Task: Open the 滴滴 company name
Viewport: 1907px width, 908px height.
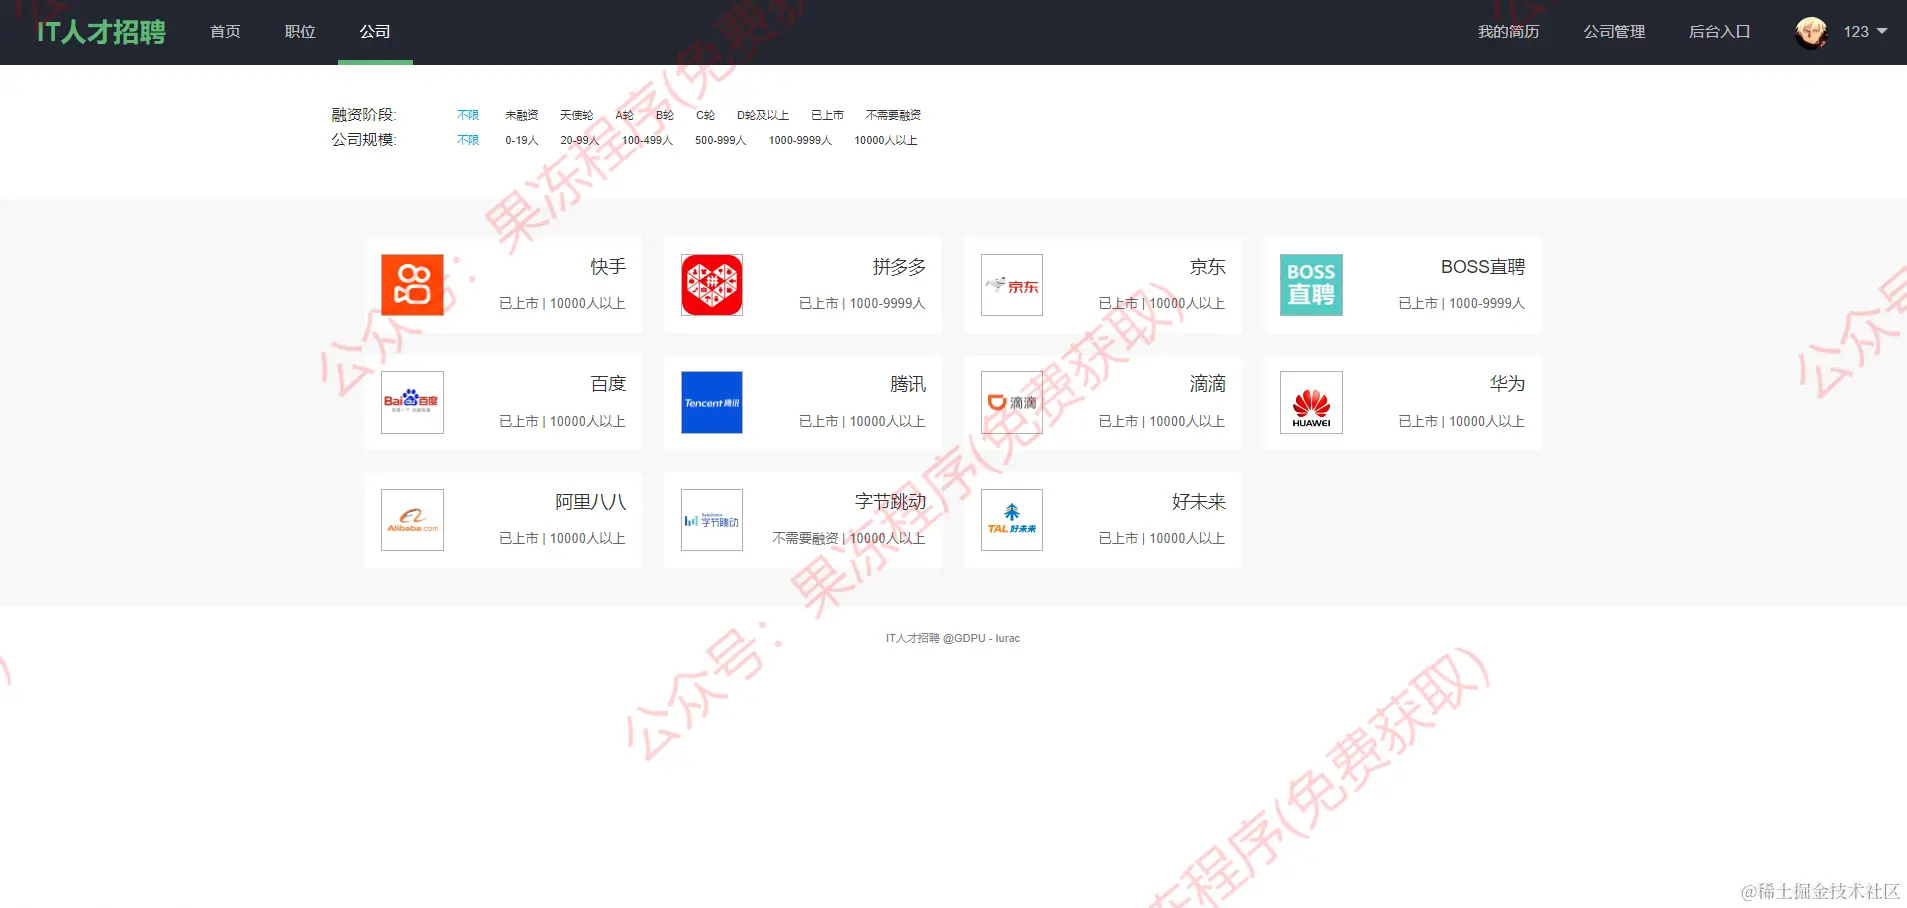Action: [1208, 384]
